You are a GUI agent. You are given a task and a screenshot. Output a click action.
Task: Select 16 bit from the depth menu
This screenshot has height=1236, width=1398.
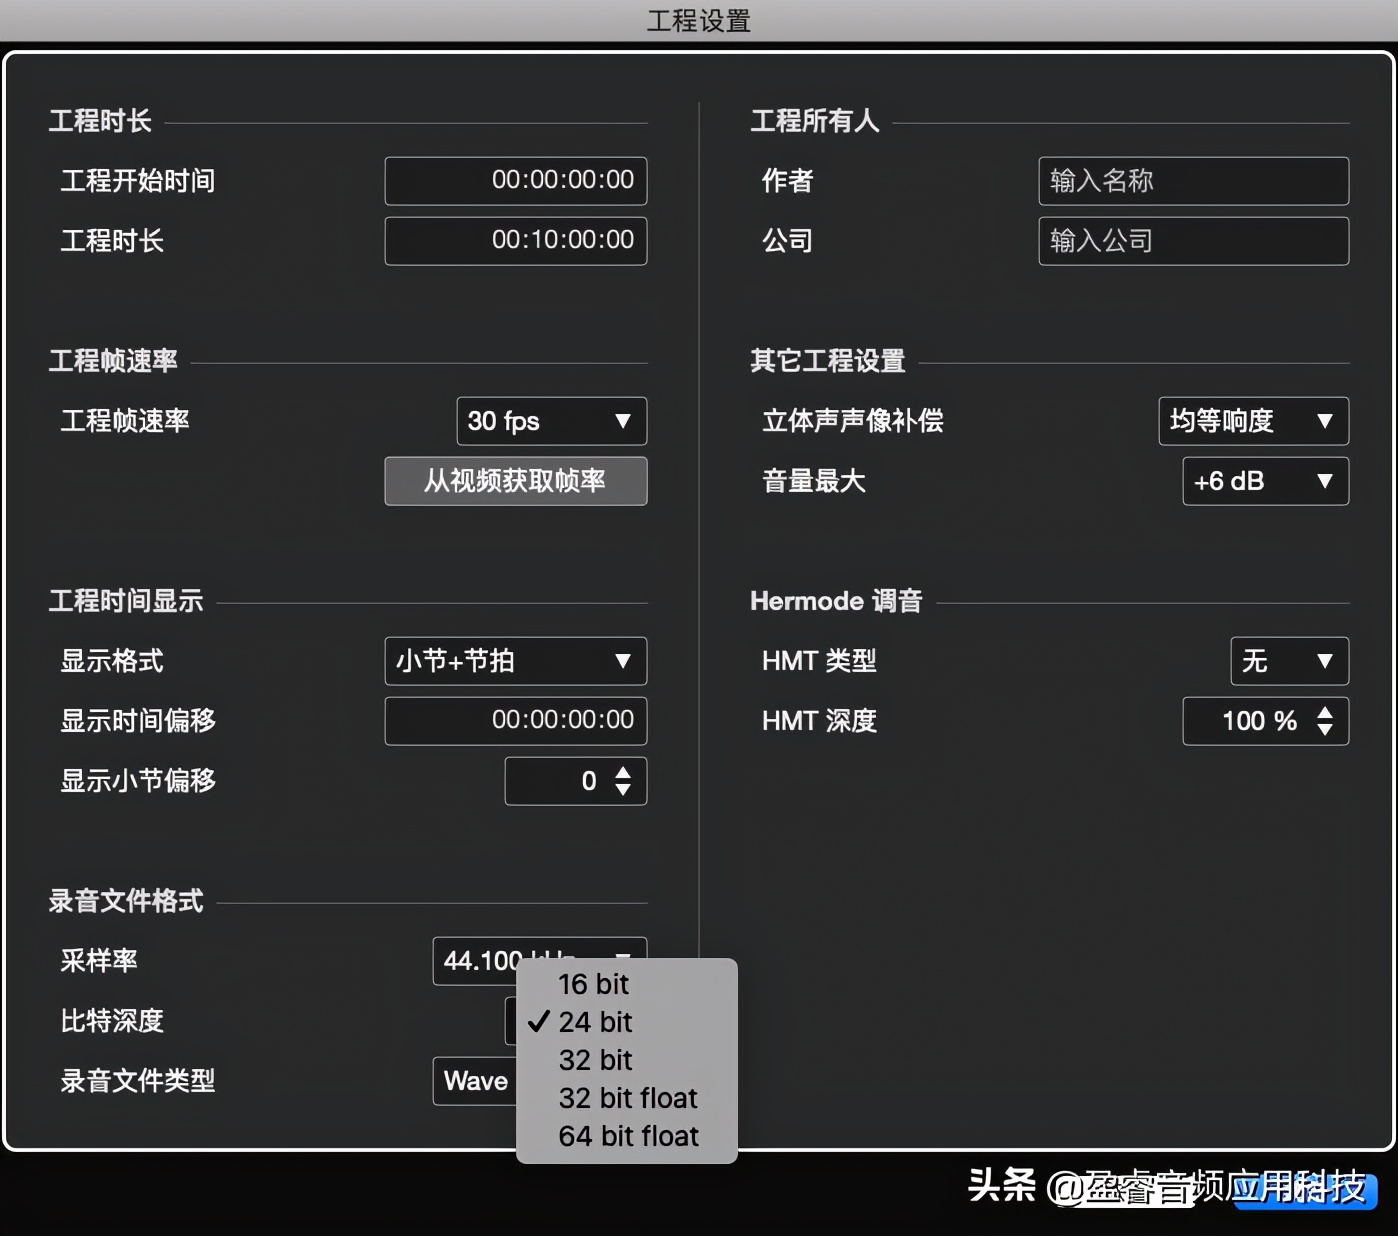pyautogui.click(x=594, y=984)
